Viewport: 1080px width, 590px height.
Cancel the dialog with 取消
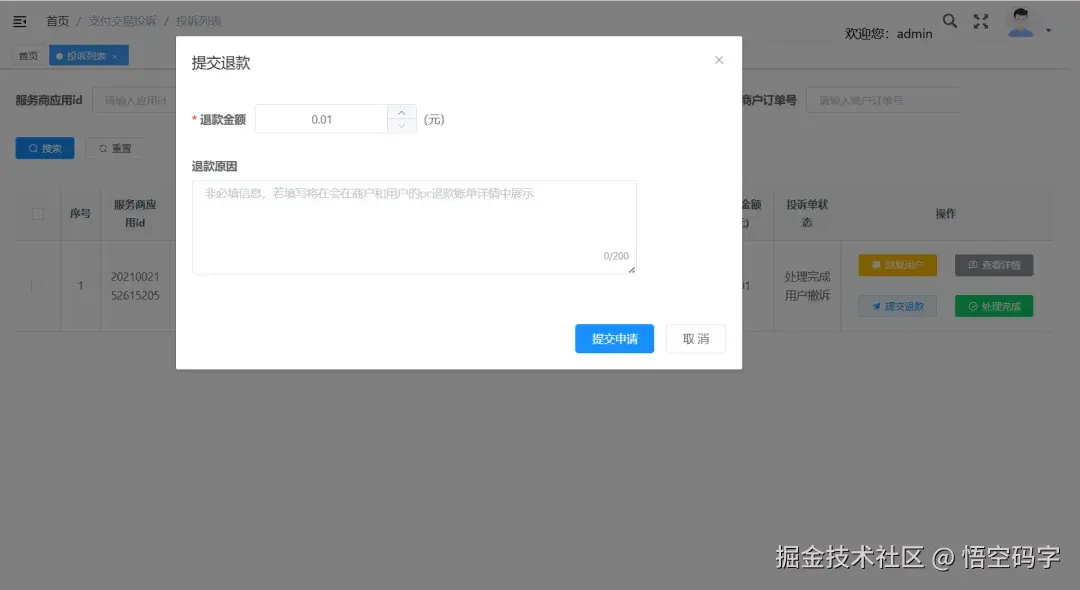pos(695,338)
